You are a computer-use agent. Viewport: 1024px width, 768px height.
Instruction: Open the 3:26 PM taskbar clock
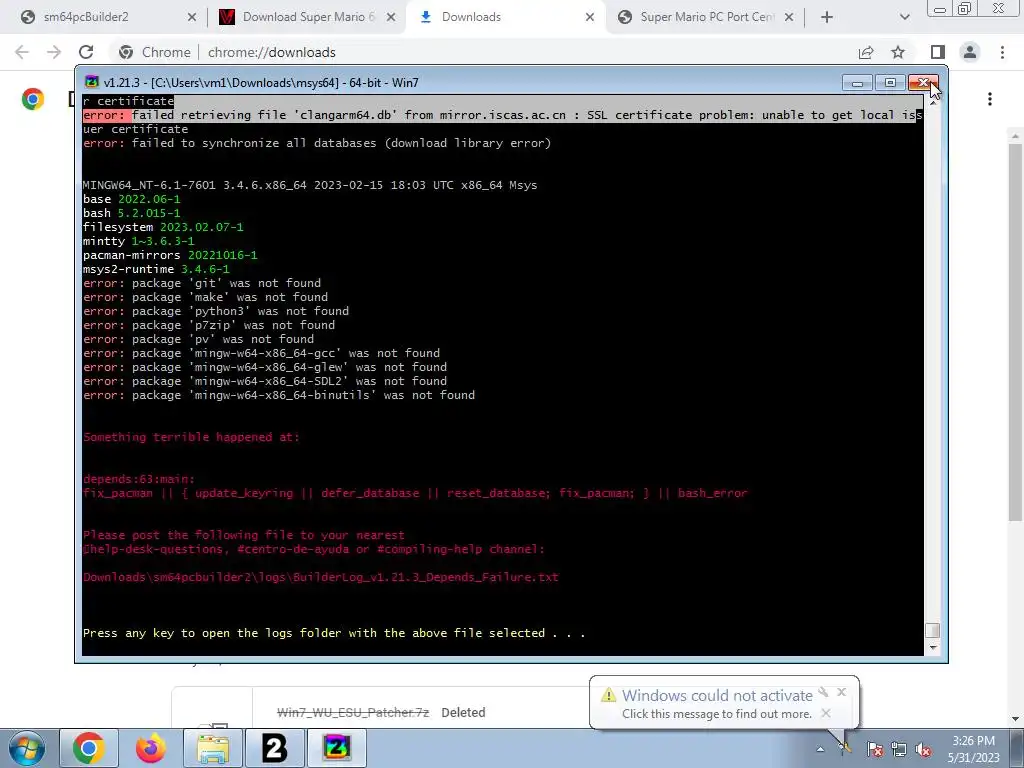tap(974, 749)
